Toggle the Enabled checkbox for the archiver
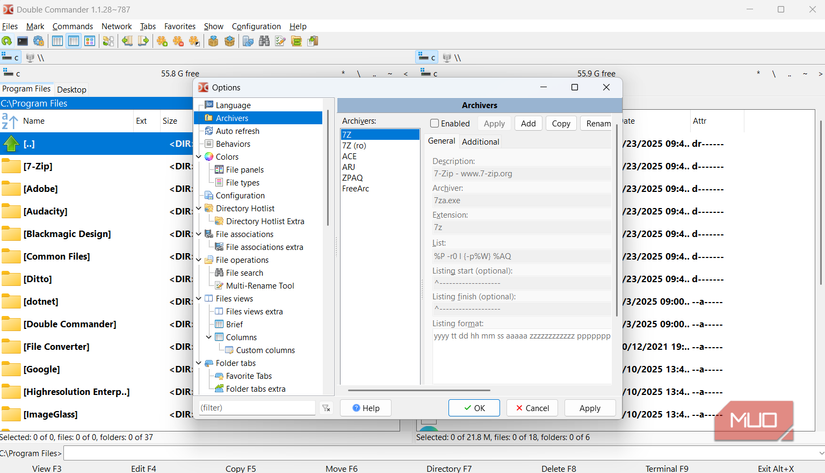 tap(435, 123)
